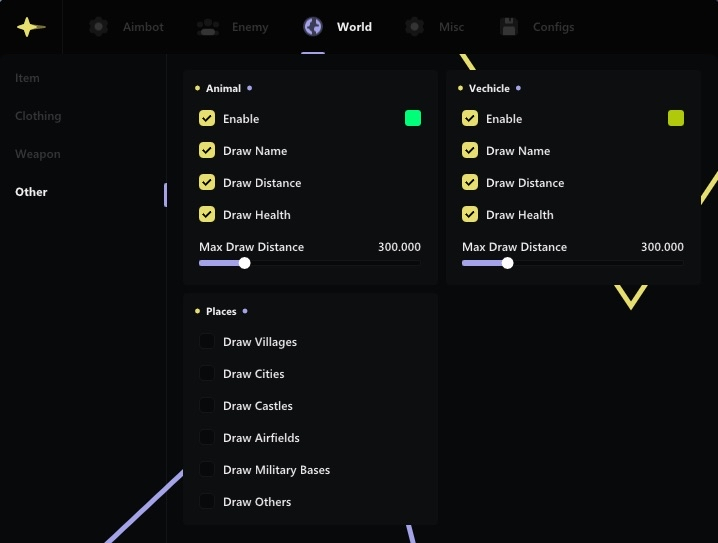This screenshot has height=543, width=718.
Task: Click the World globe icon
Action: pyautogui.click(x=313, y=27)
